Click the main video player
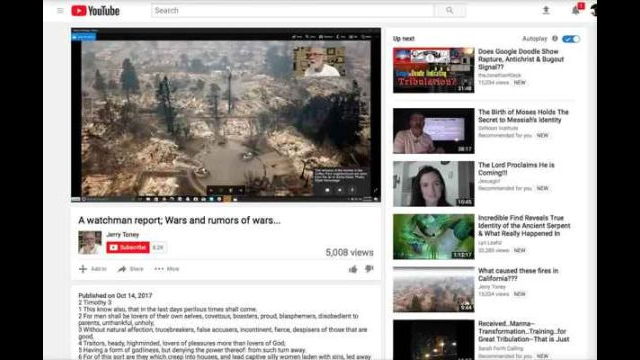 pyautogui.click(x=226, y=115)
